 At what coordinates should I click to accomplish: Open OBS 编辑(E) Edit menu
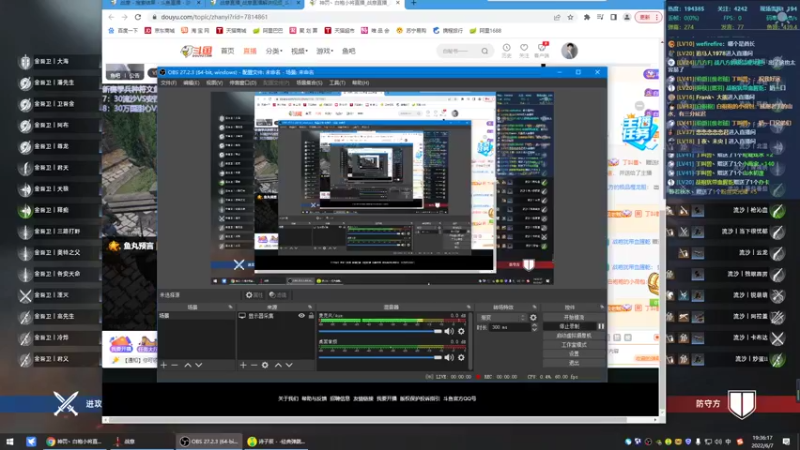pyautogui.click(x=191, y=83)
